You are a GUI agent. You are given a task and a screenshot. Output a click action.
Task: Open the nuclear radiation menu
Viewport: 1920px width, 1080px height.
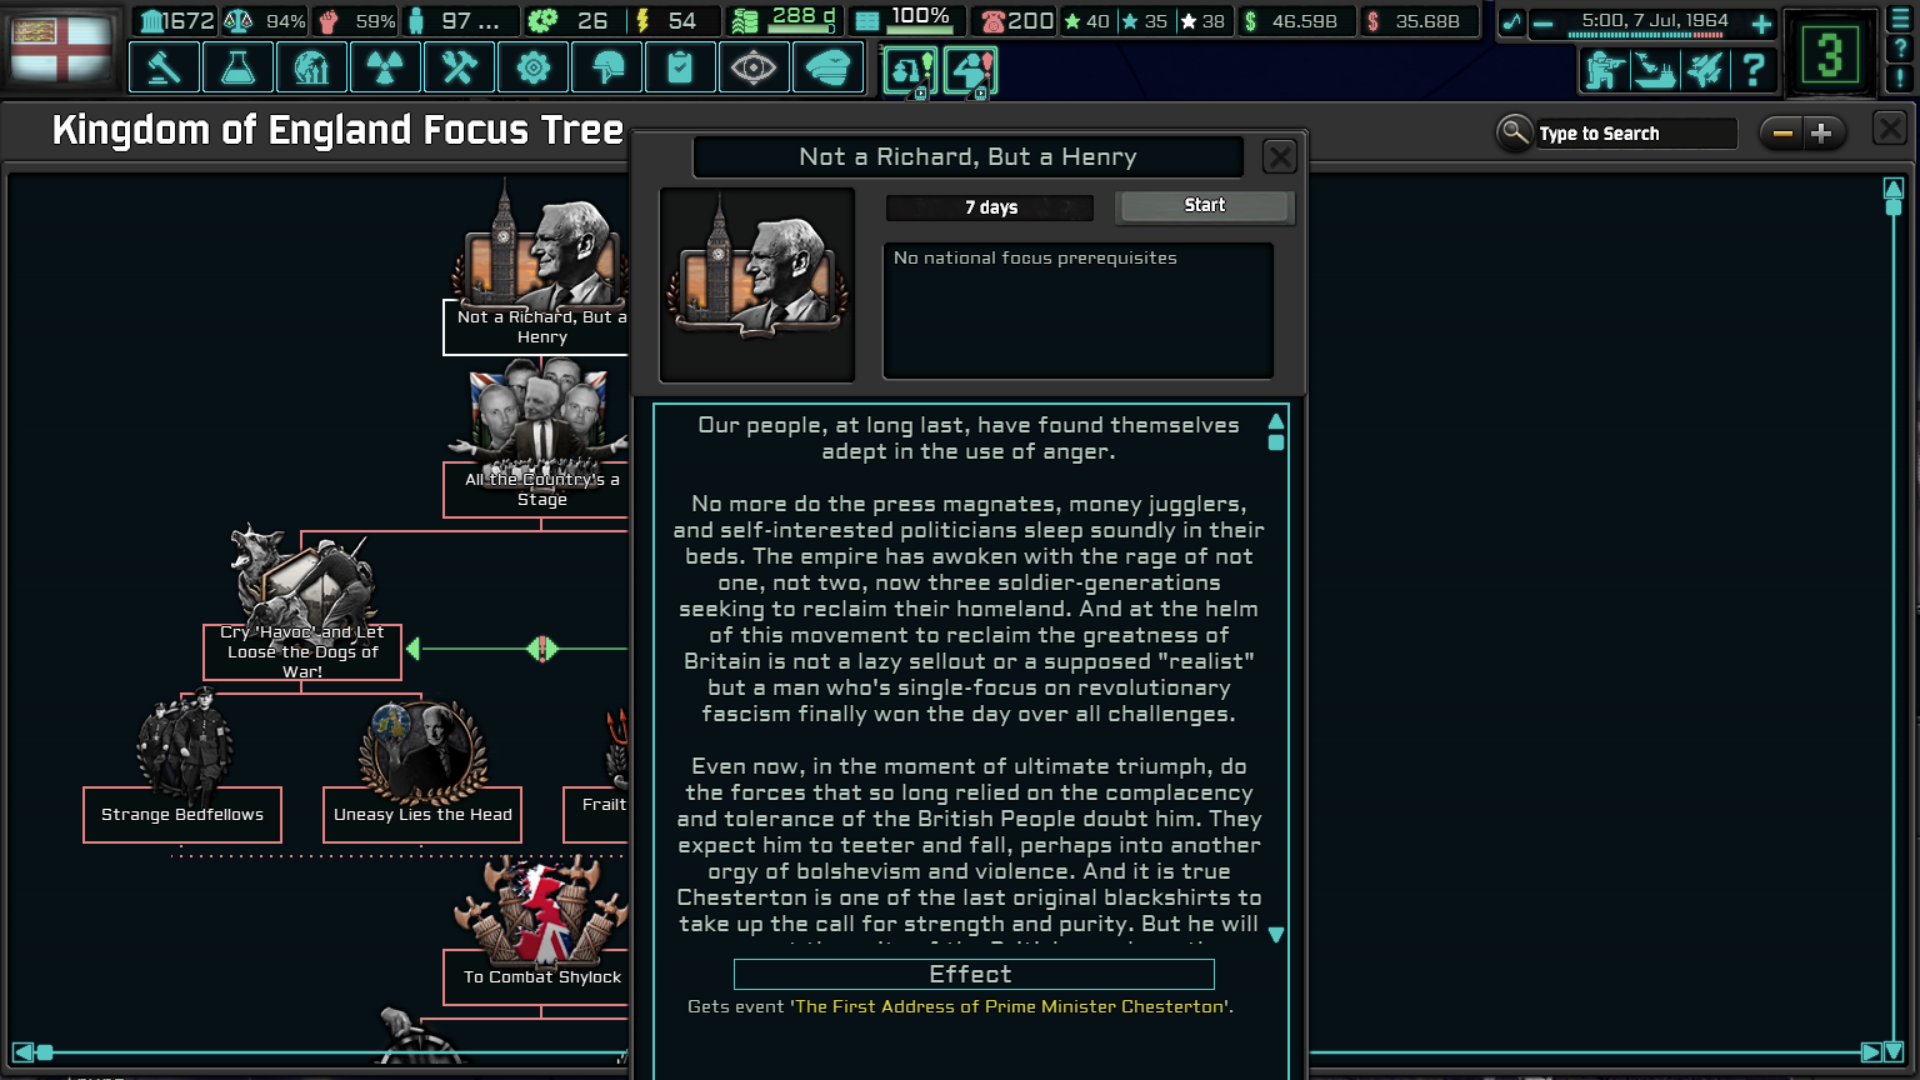tap(385, 68)
